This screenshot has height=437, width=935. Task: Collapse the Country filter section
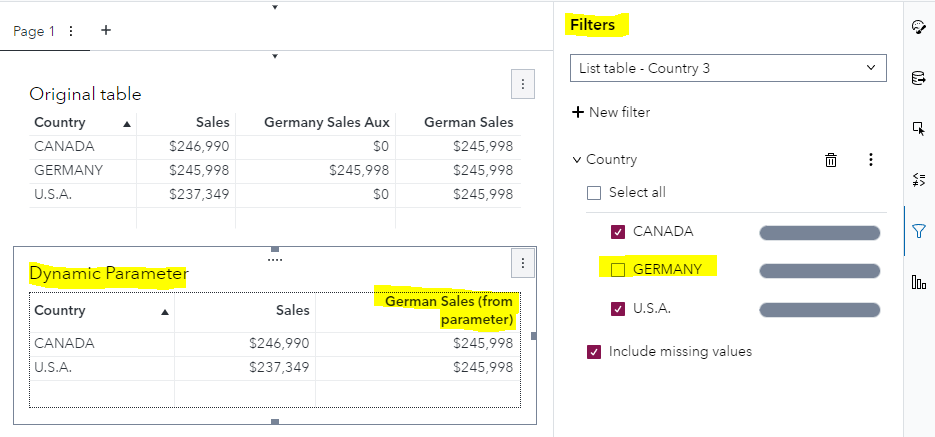tap(577, 160)
